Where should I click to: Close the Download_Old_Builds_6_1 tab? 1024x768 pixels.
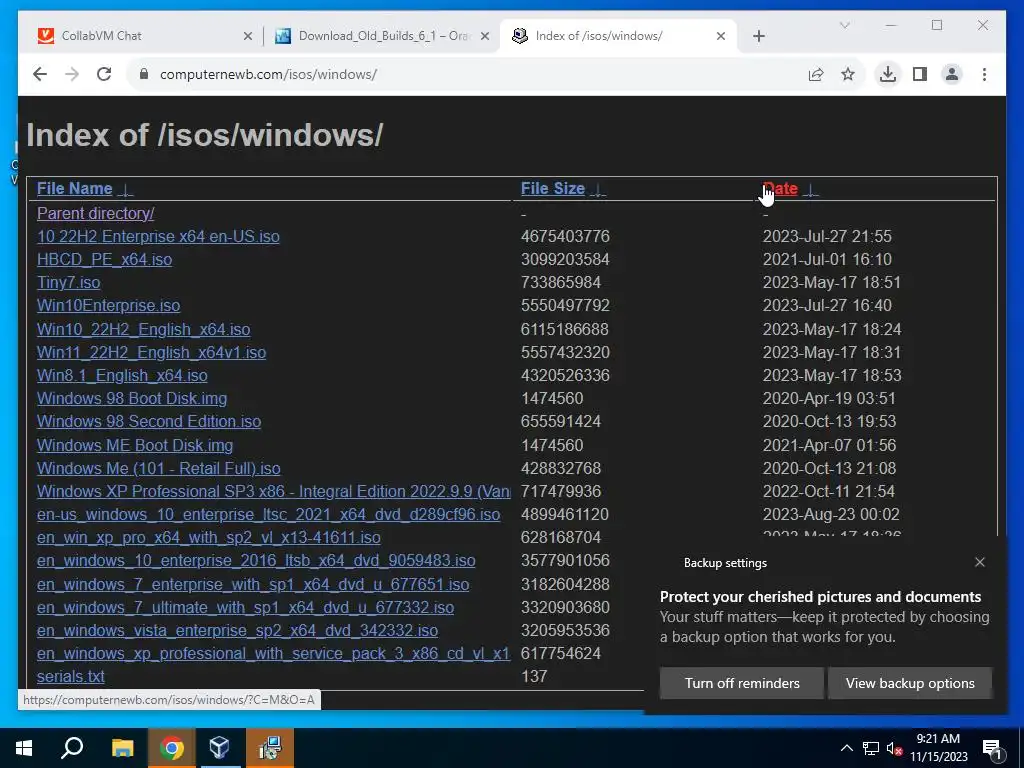pos(485,36)
